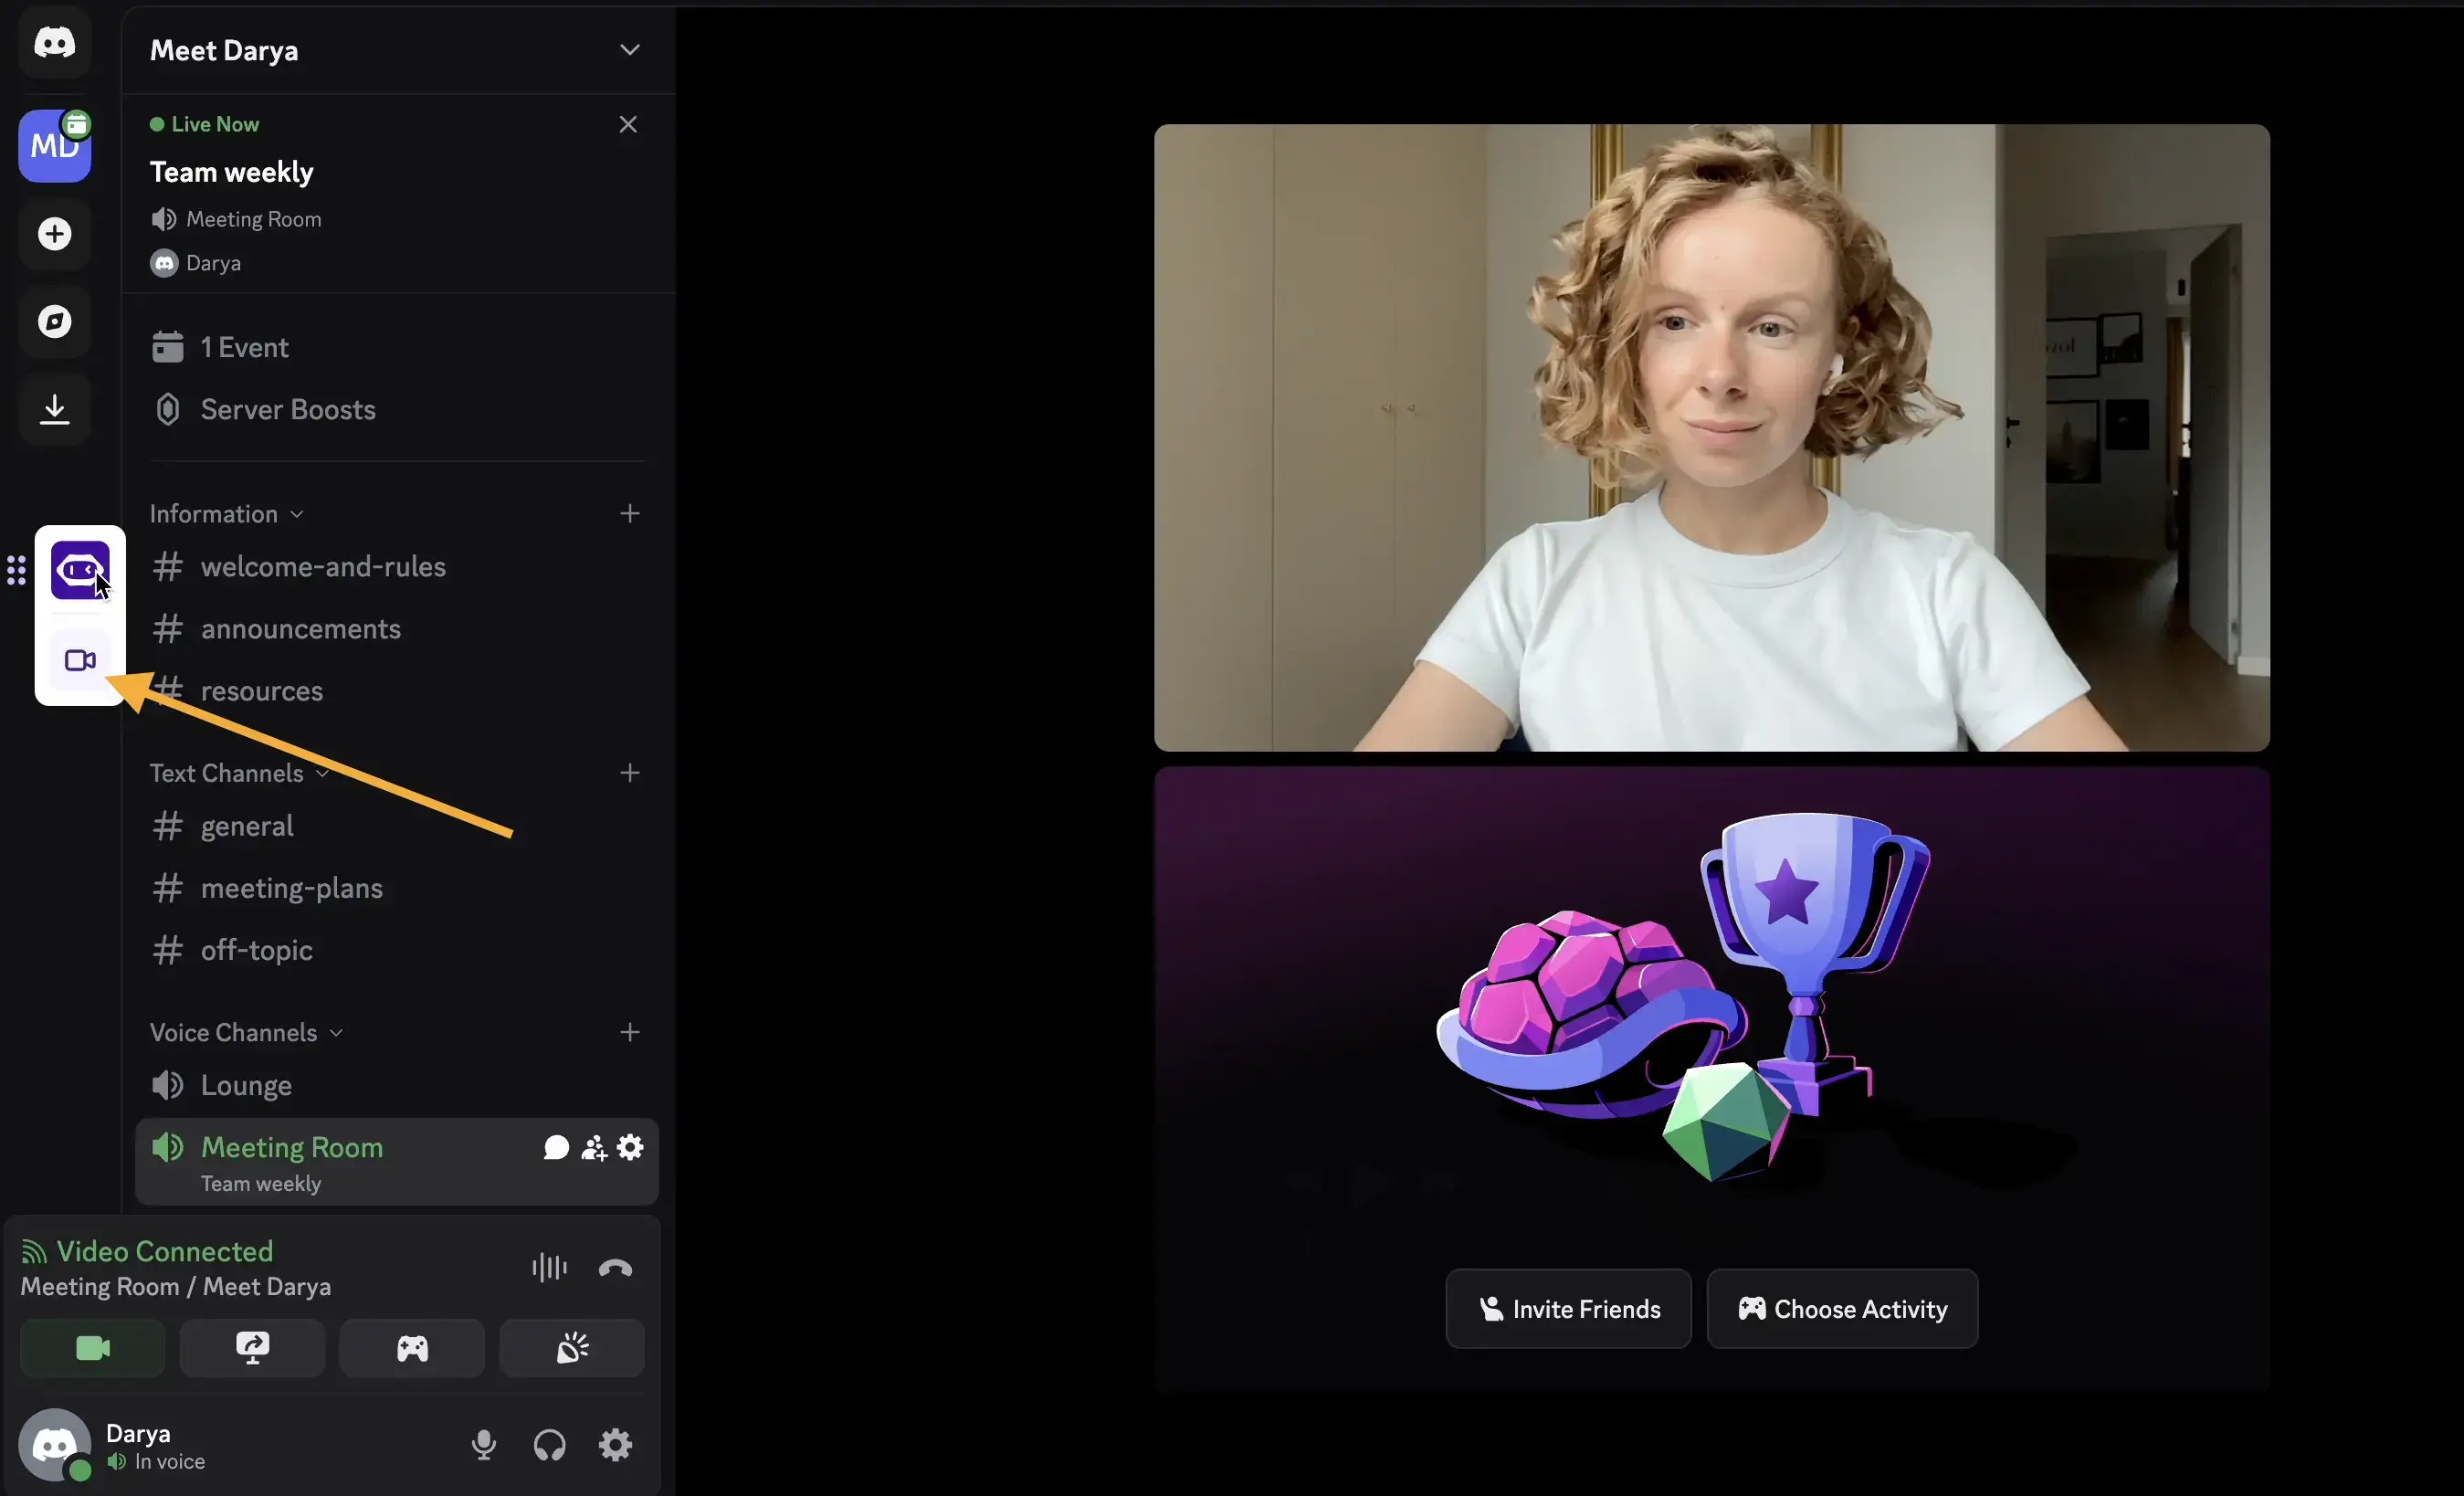Open the announcements channel
The image size is (2464, 1496).
(300, 629)
